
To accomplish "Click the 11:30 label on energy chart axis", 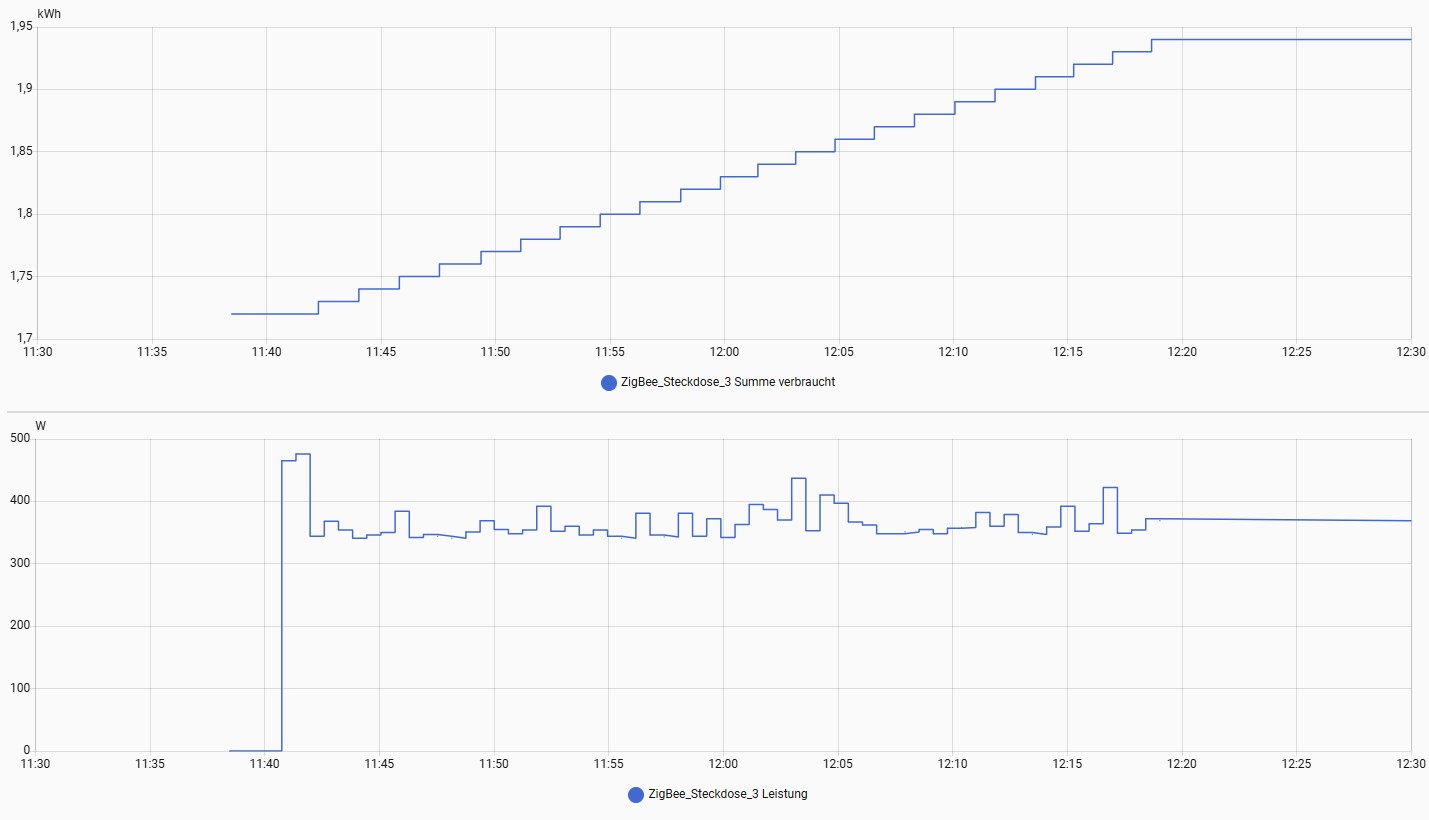I will 37,352.
